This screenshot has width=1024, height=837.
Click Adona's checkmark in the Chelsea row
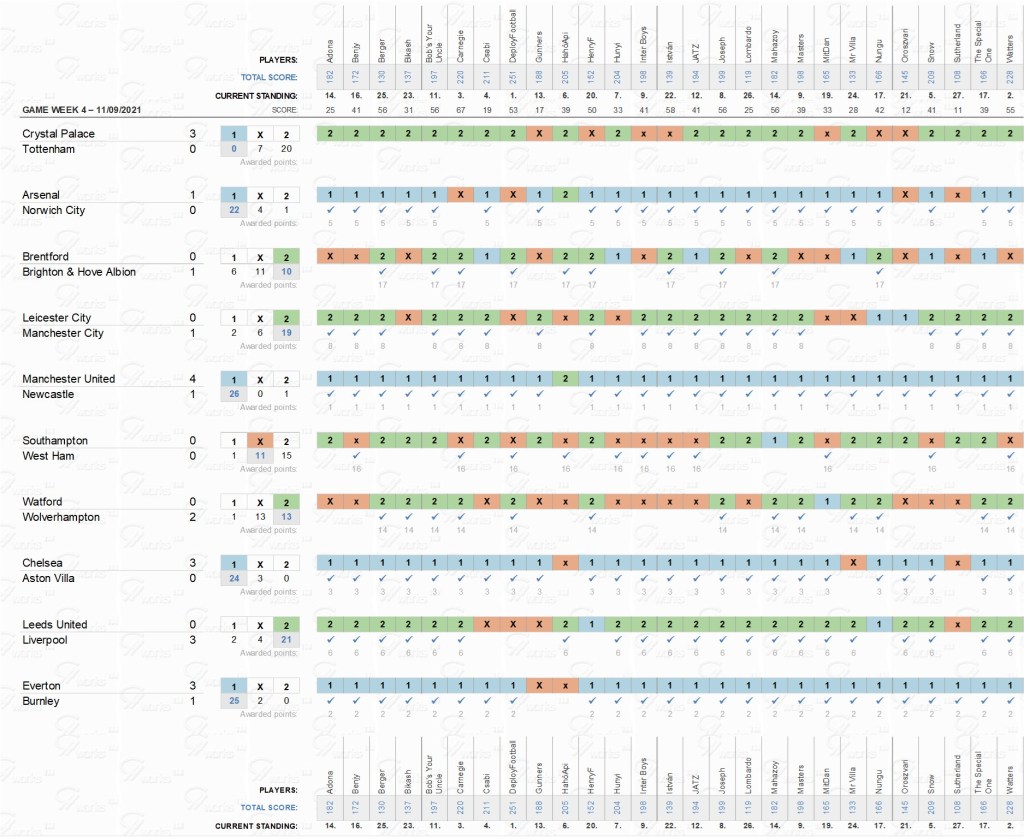click(329, 579)
